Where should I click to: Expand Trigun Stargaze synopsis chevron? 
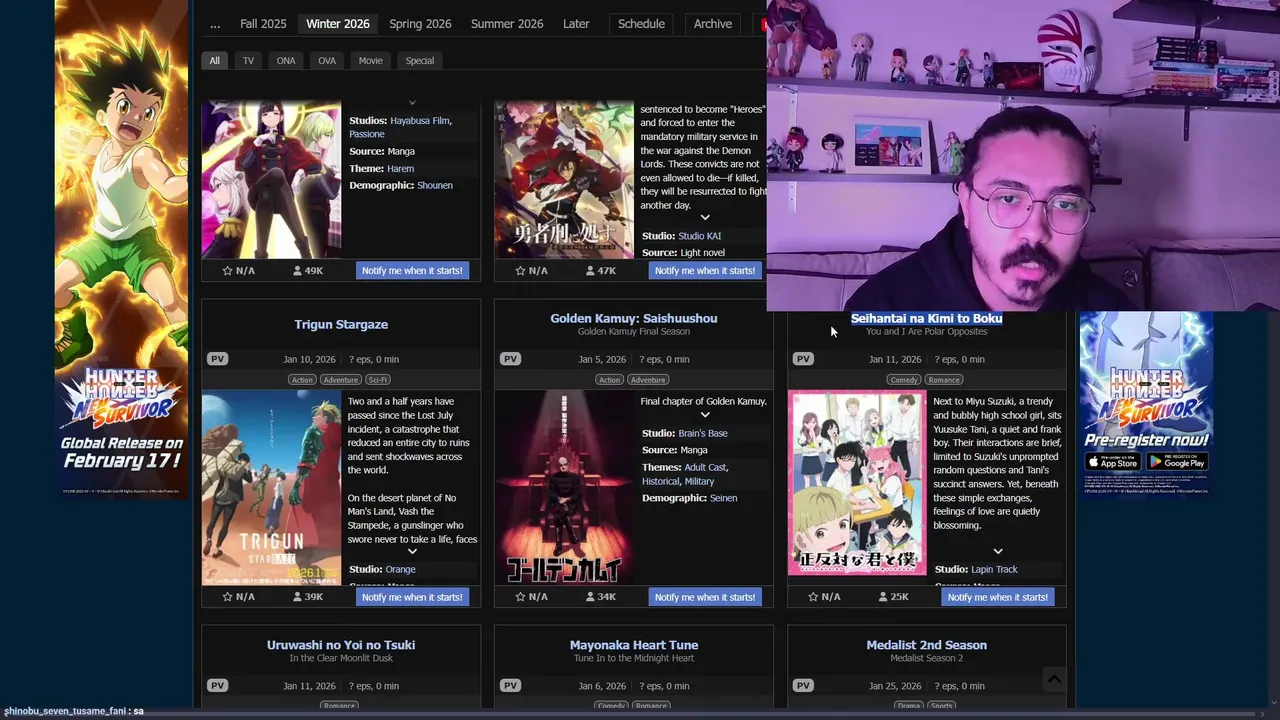(412, 552)
